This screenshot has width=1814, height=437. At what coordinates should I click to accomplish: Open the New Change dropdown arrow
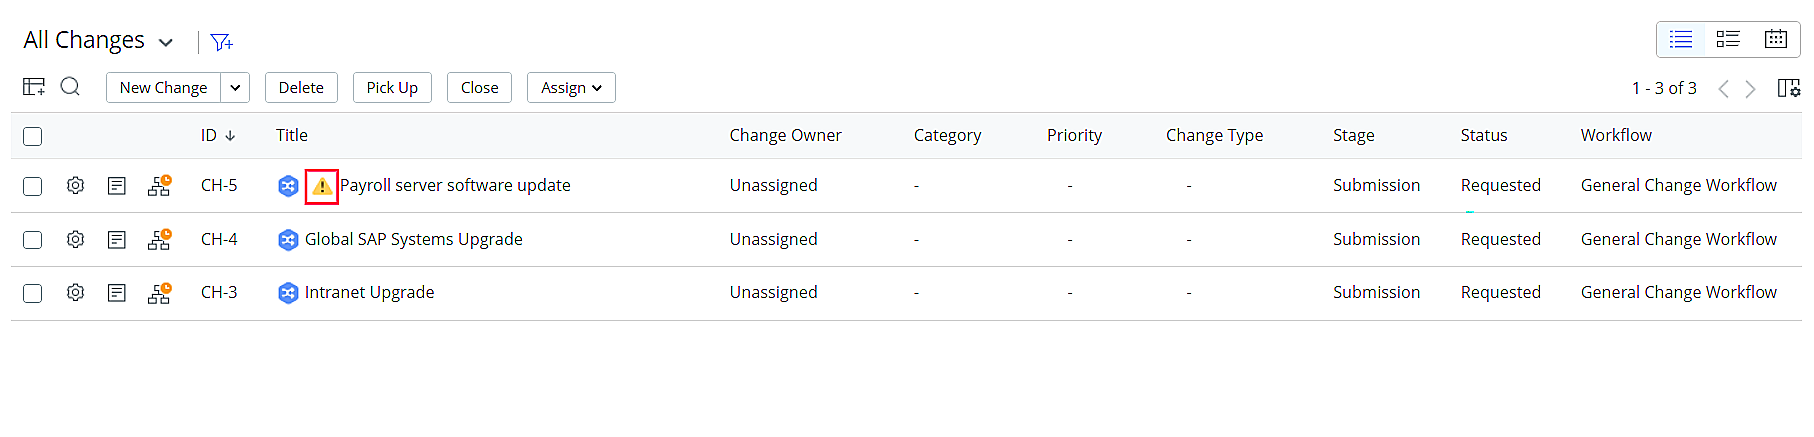235,88
